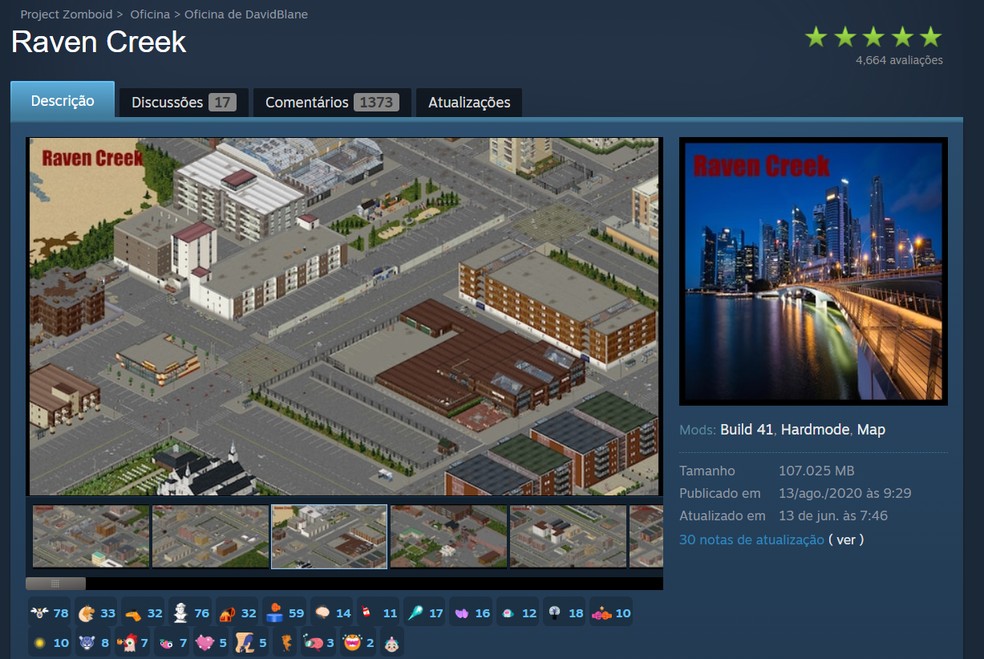Click the laughing face award with count 2
Viewport: 984px width, 659px height.
pyautogui.click(x=358, y=643)
